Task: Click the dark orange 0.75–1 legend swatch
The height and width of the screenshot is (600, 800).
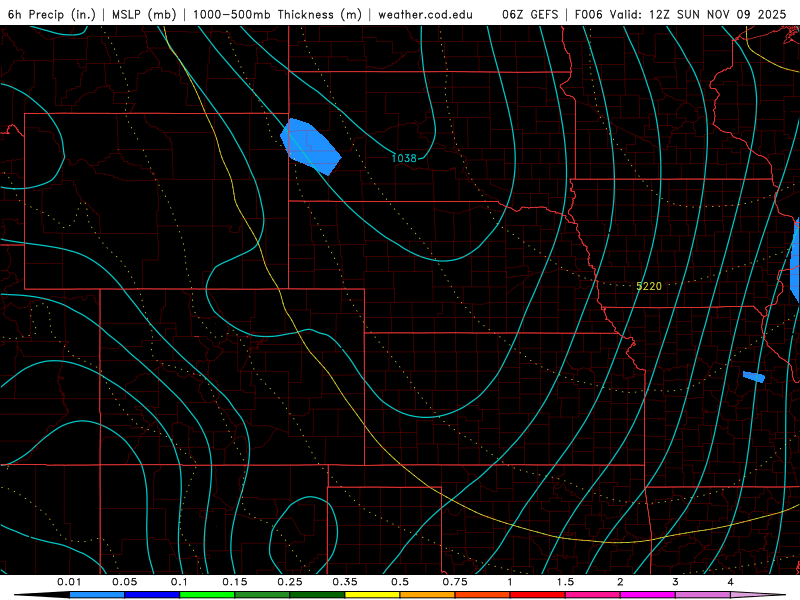Action: point(483,595)
